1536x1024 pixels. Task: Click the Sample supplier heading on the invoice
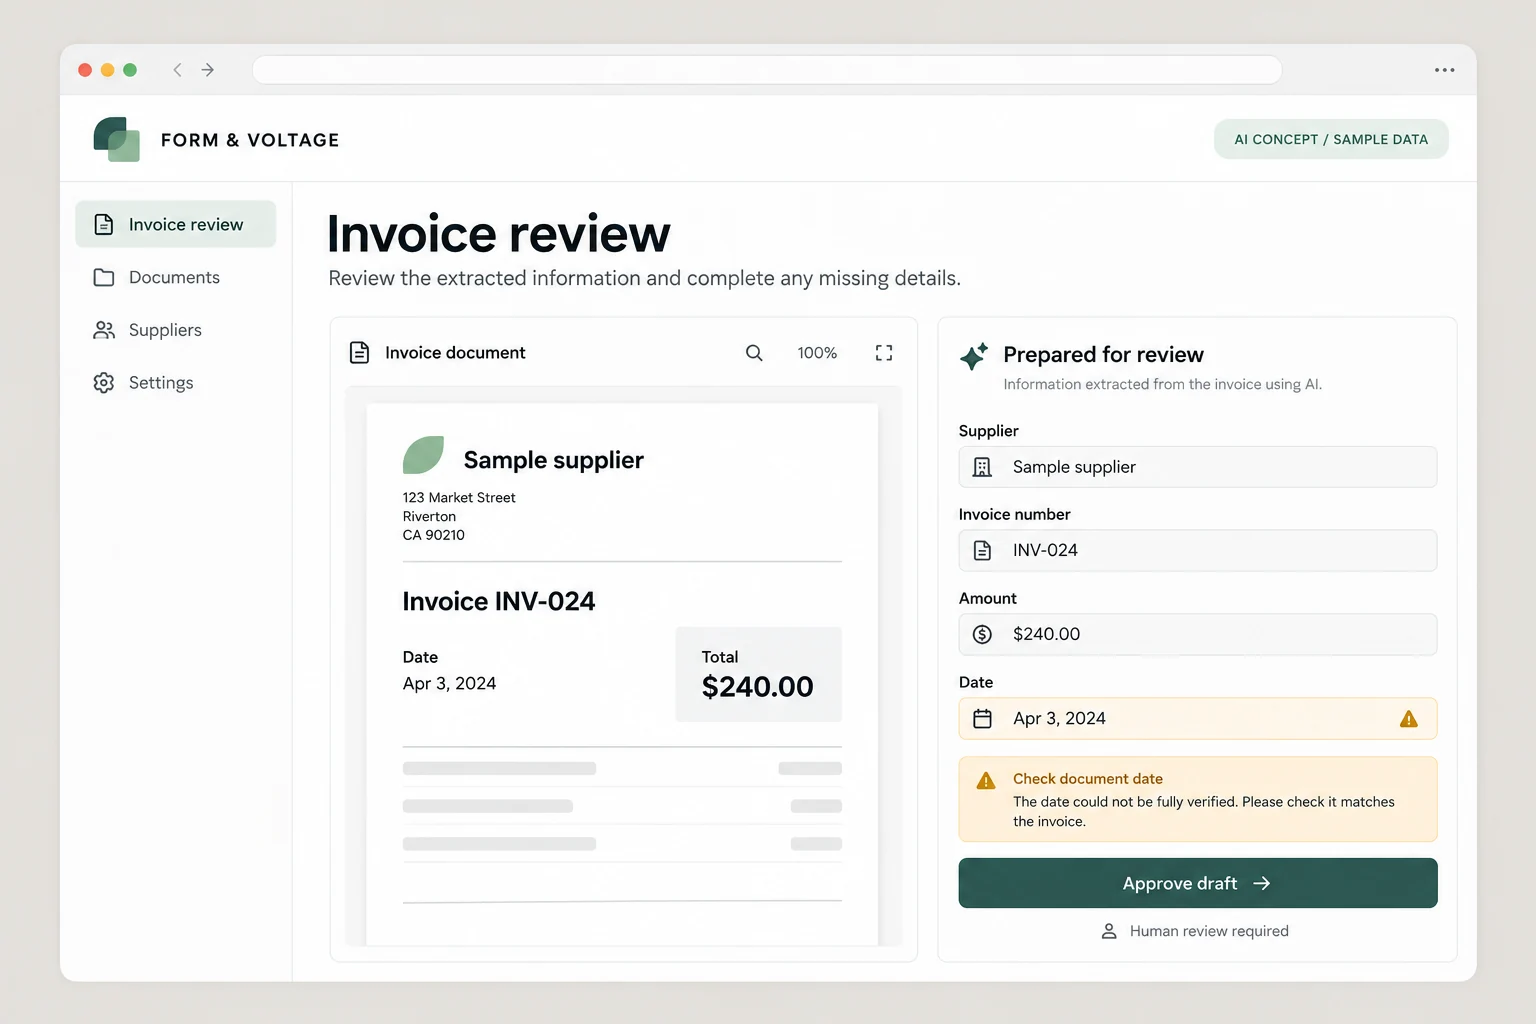point(553,460)
